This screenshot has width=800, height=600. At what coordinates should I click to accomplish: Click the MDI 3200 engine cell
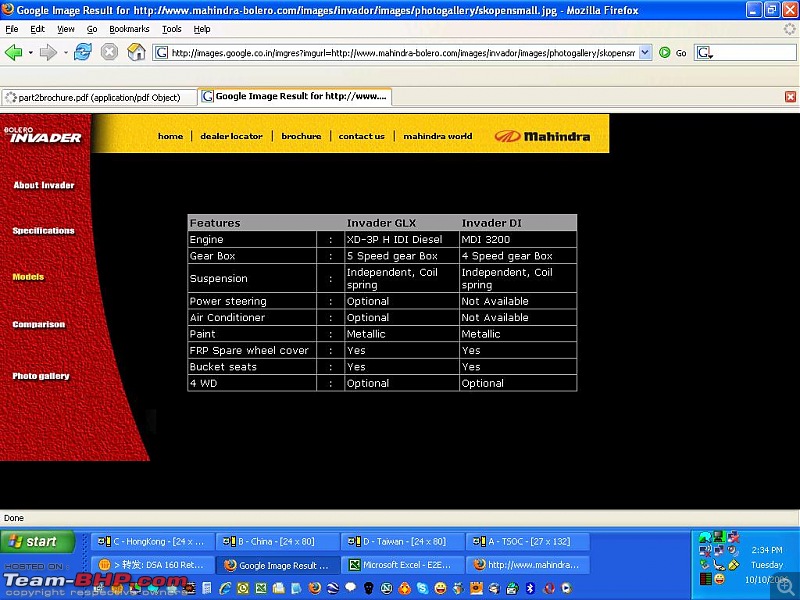pyautogui.click(x=518, y=239)
